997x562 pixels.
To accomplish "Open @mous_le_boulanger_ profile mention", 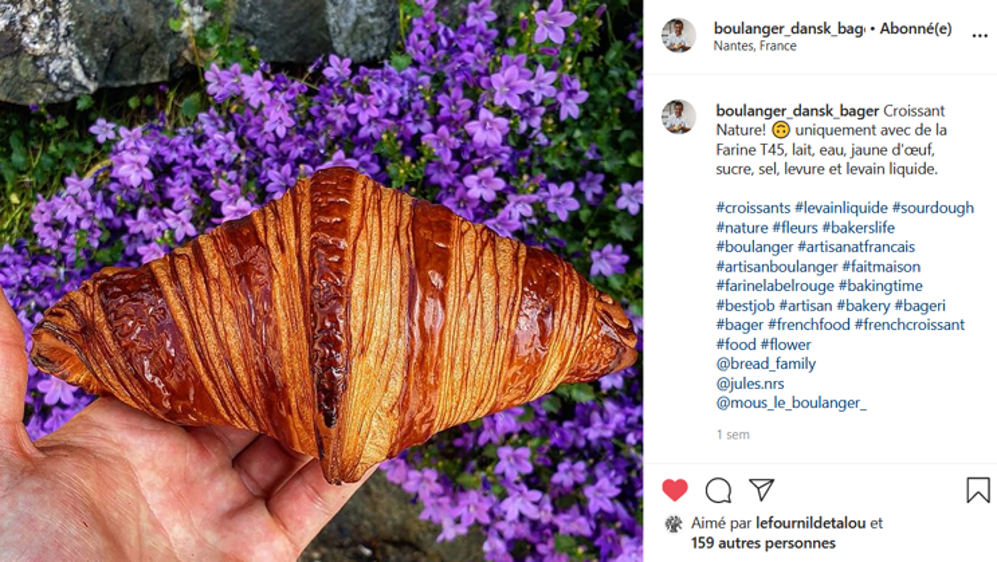I will pos(791,403).
